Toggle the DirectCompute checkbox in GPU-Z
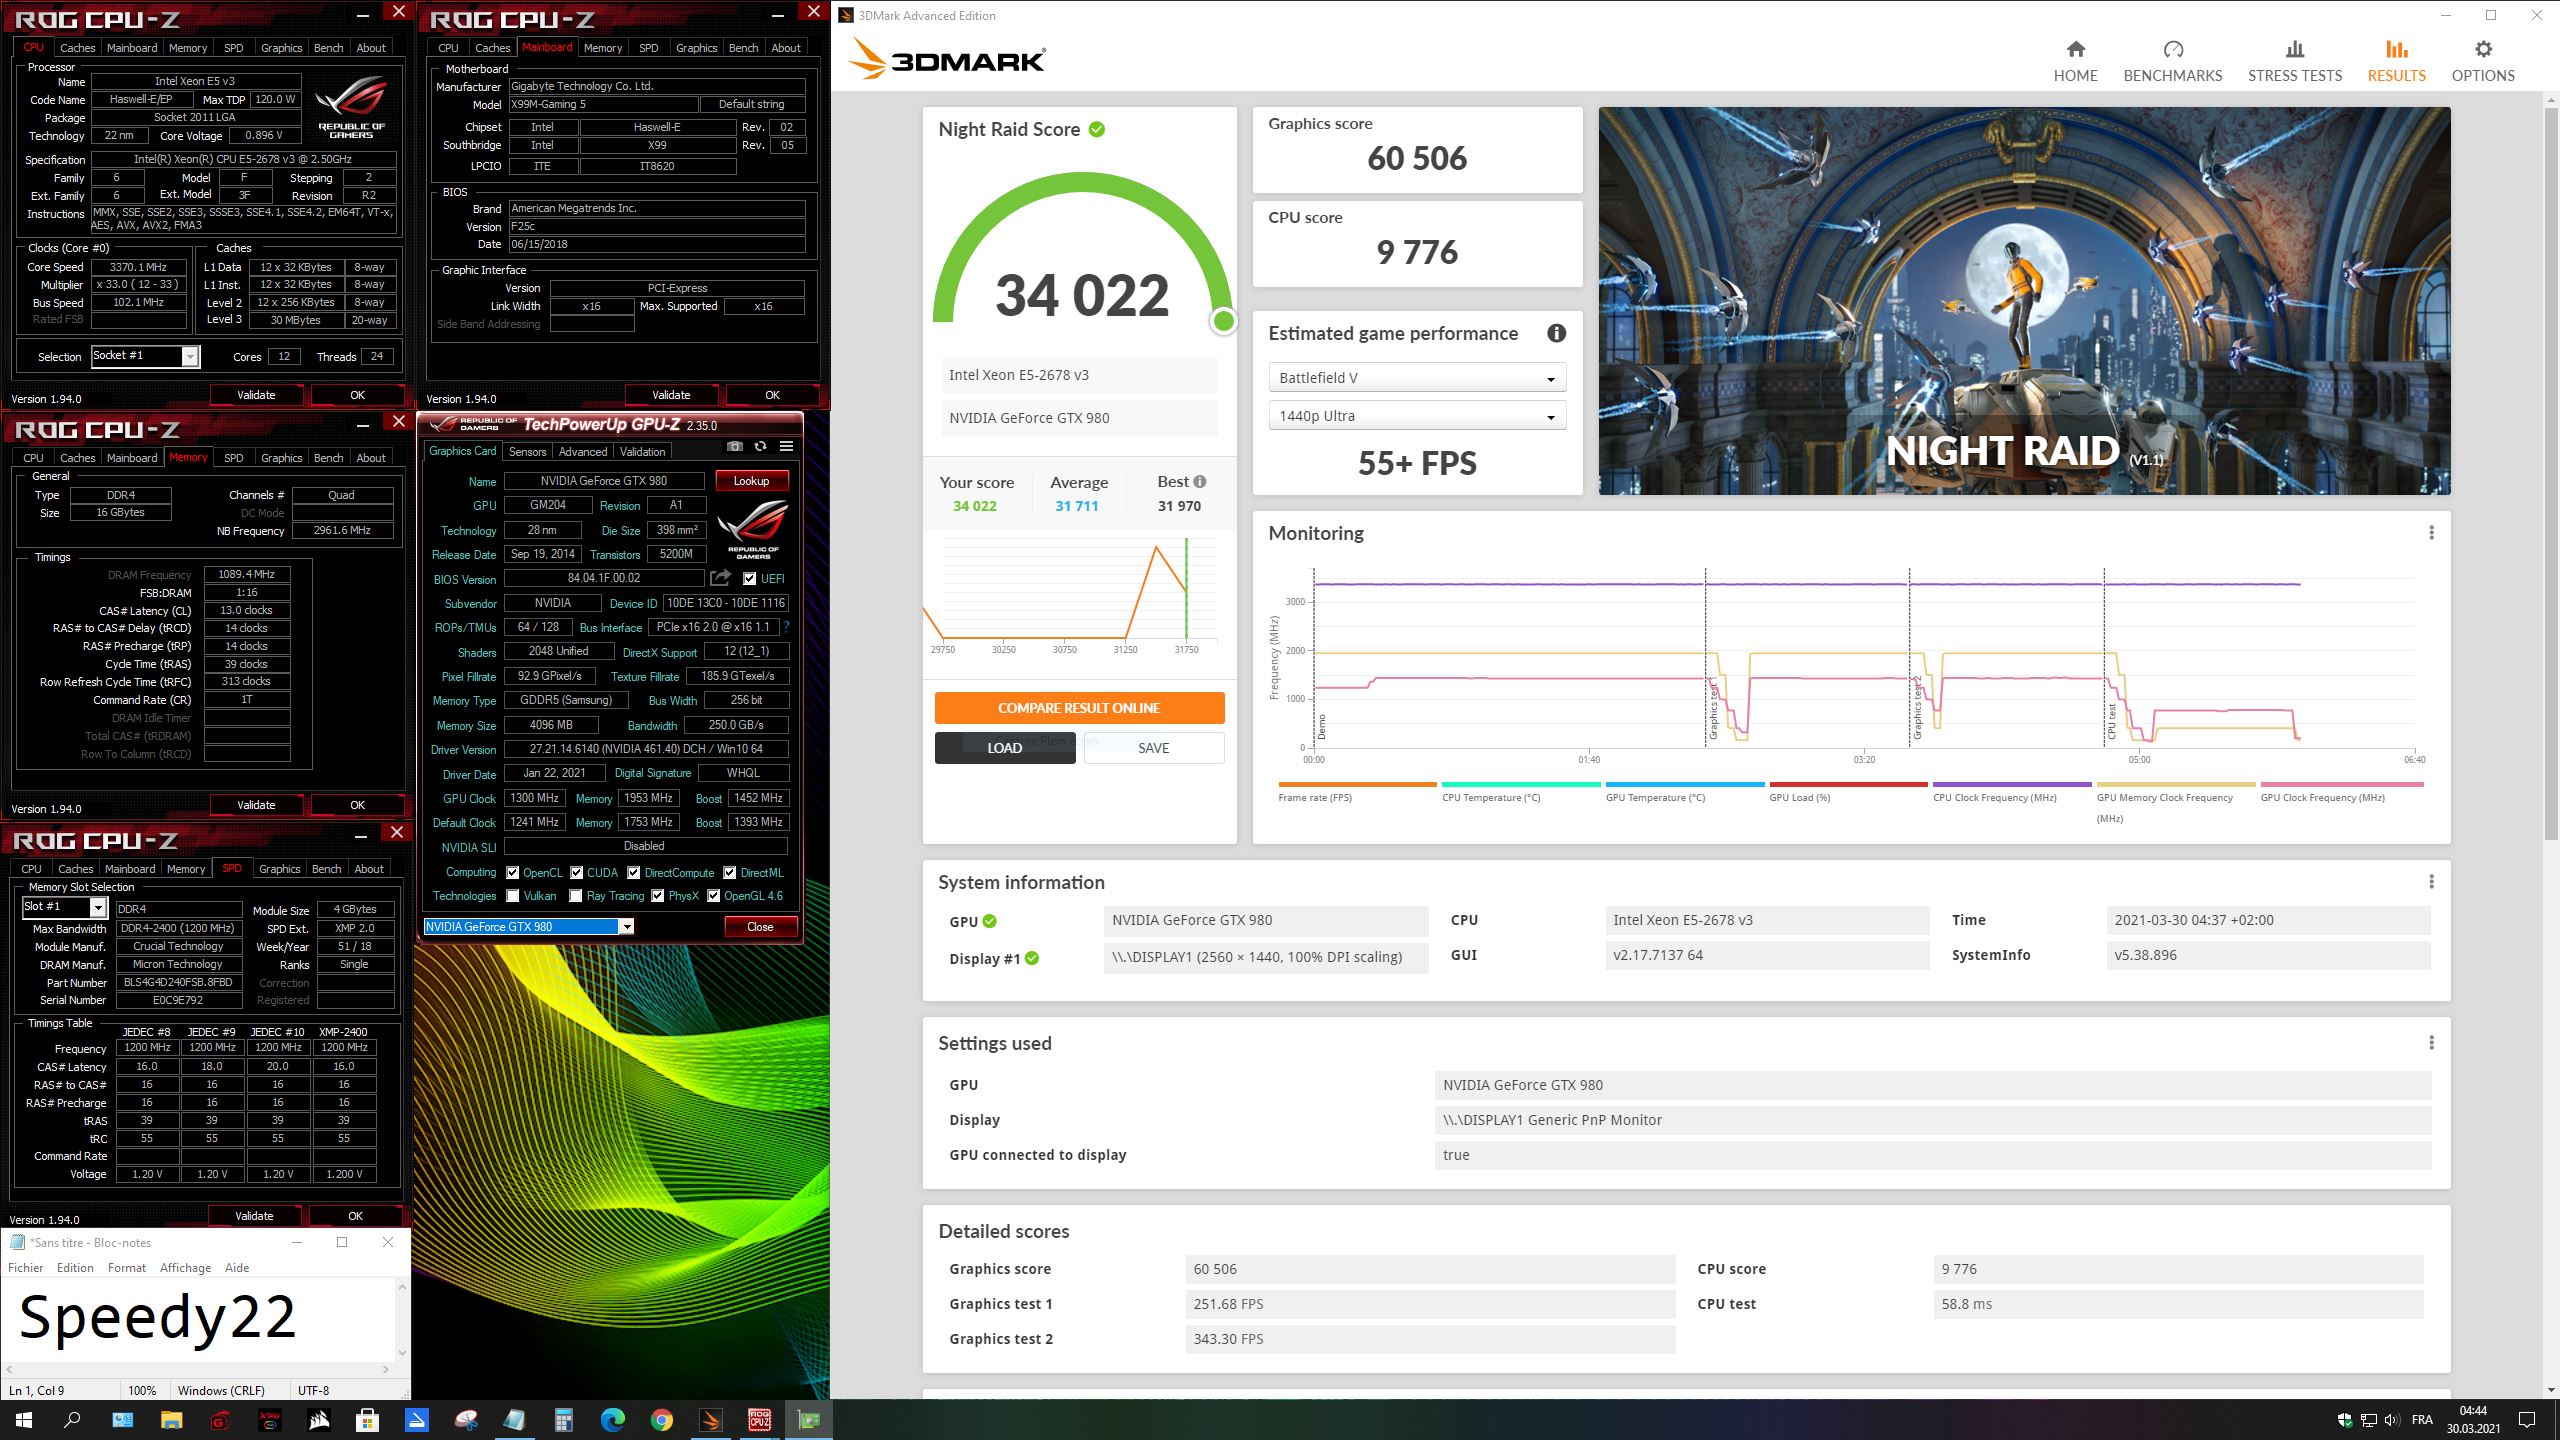This screenshot has width=2560, height=1440. [x=633, y=872]
